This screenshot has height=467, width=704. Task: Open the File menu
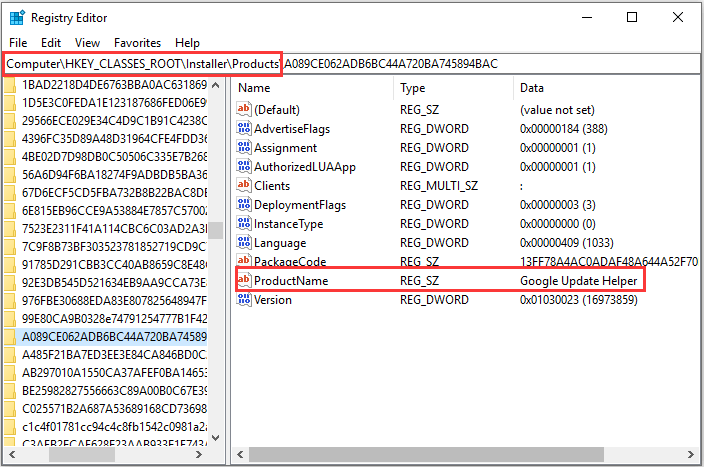(18, 43)
